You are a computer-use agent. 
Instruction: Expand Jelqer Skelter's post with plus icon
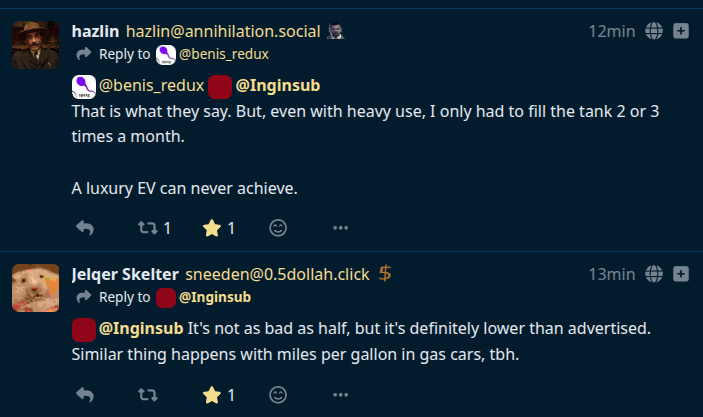point(682,274)
